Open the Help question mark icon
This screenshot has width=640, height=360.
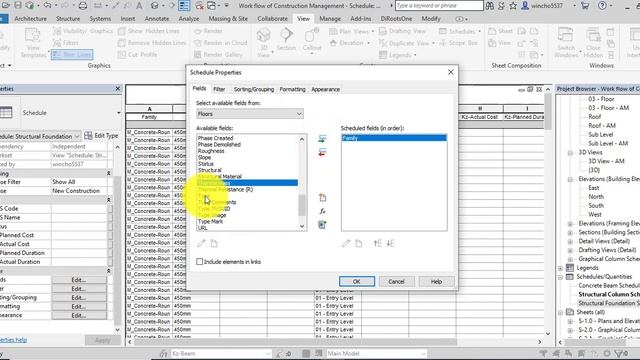[x=602, y=6]
